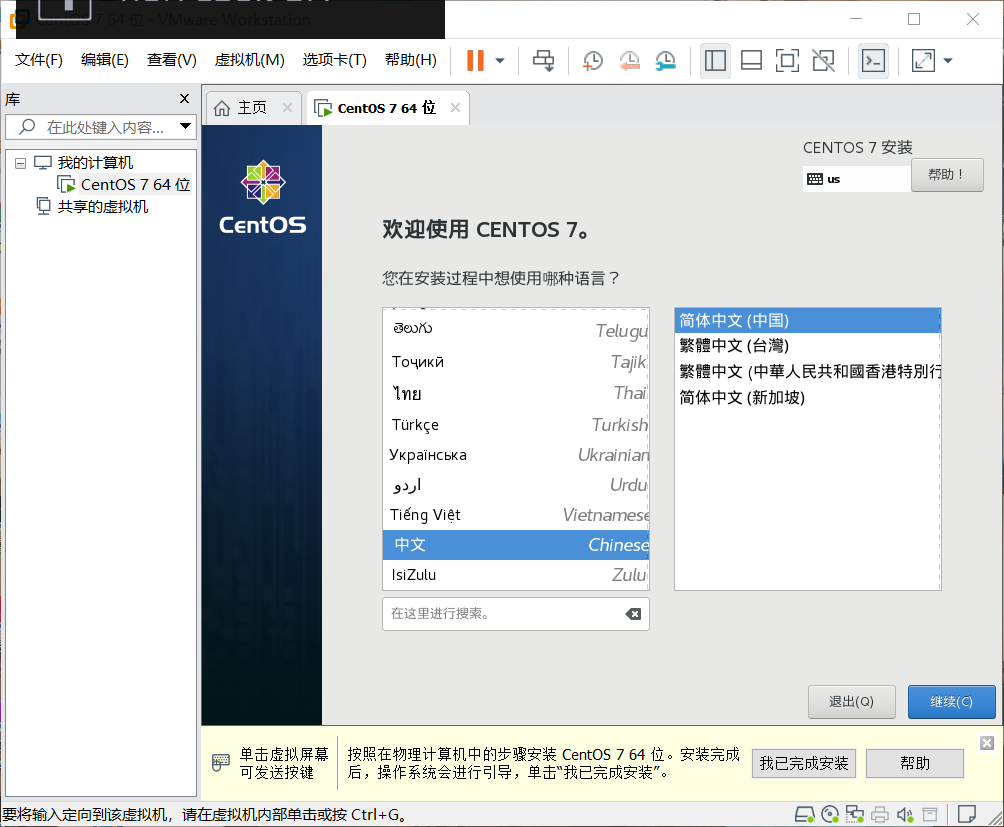
Task: Click message log status bar icon
Action: 967,814
